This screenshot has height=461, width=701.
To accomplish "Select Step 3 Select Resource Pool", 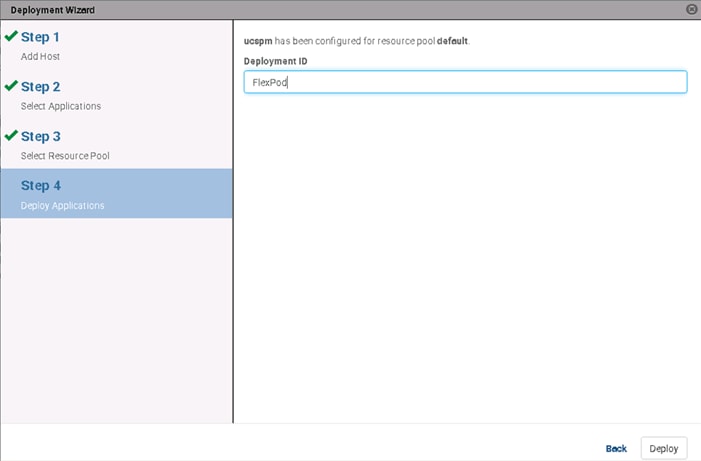I will pyautogui.click(x=116, y=144).
